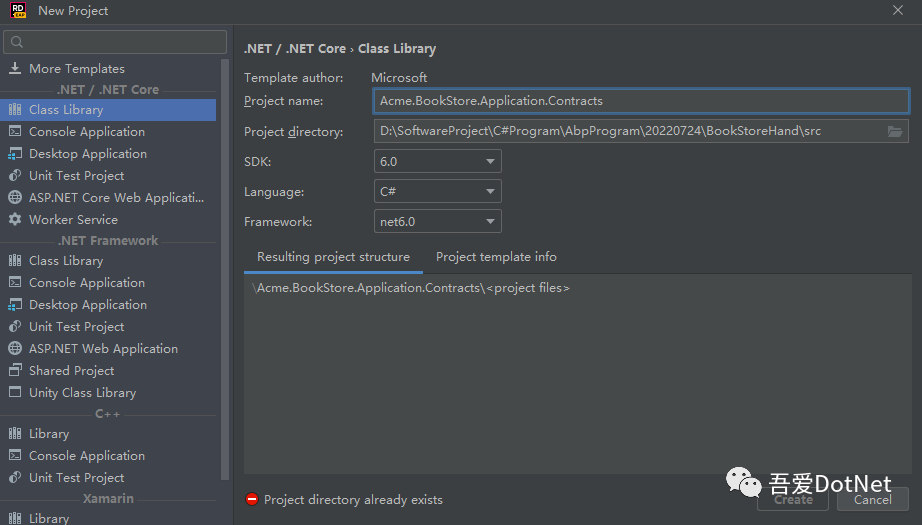Open the Language C# dropdown
The height and width of the screenshot is (525, 922).
click(x=437, y=191)
